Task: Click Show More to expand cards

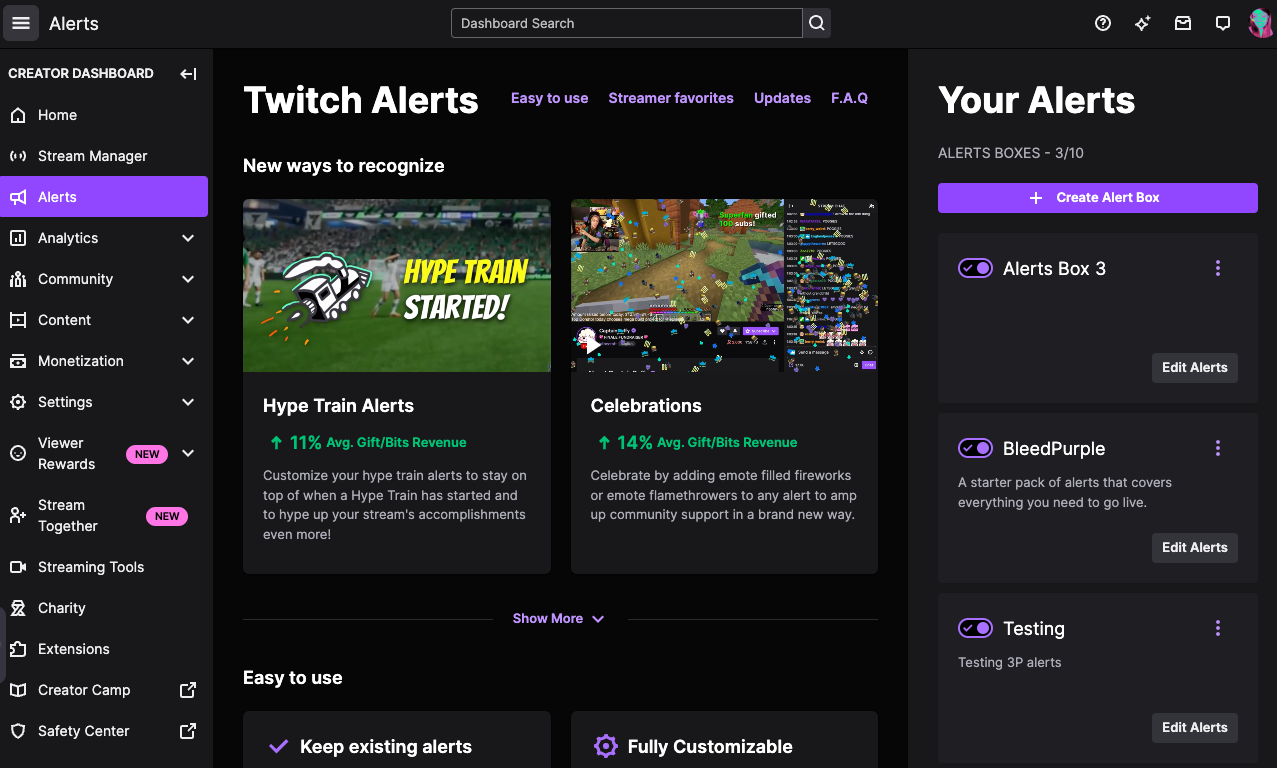Action: 559,619
